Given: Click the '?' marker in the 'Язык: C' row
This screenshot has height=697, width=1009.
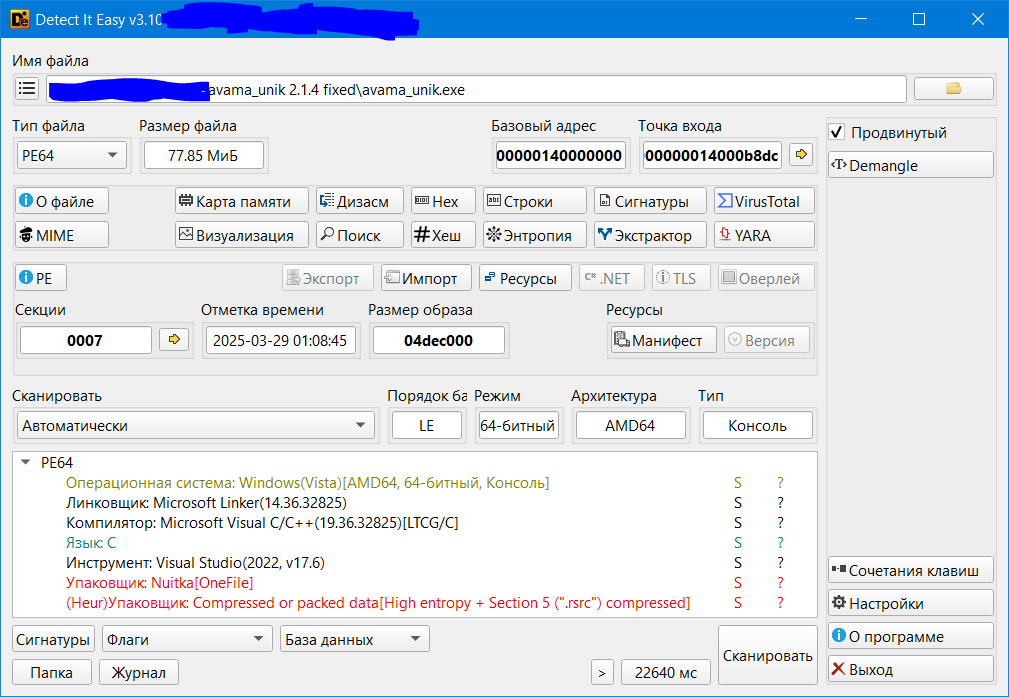Looking at the screenshot, I should 780,543.
